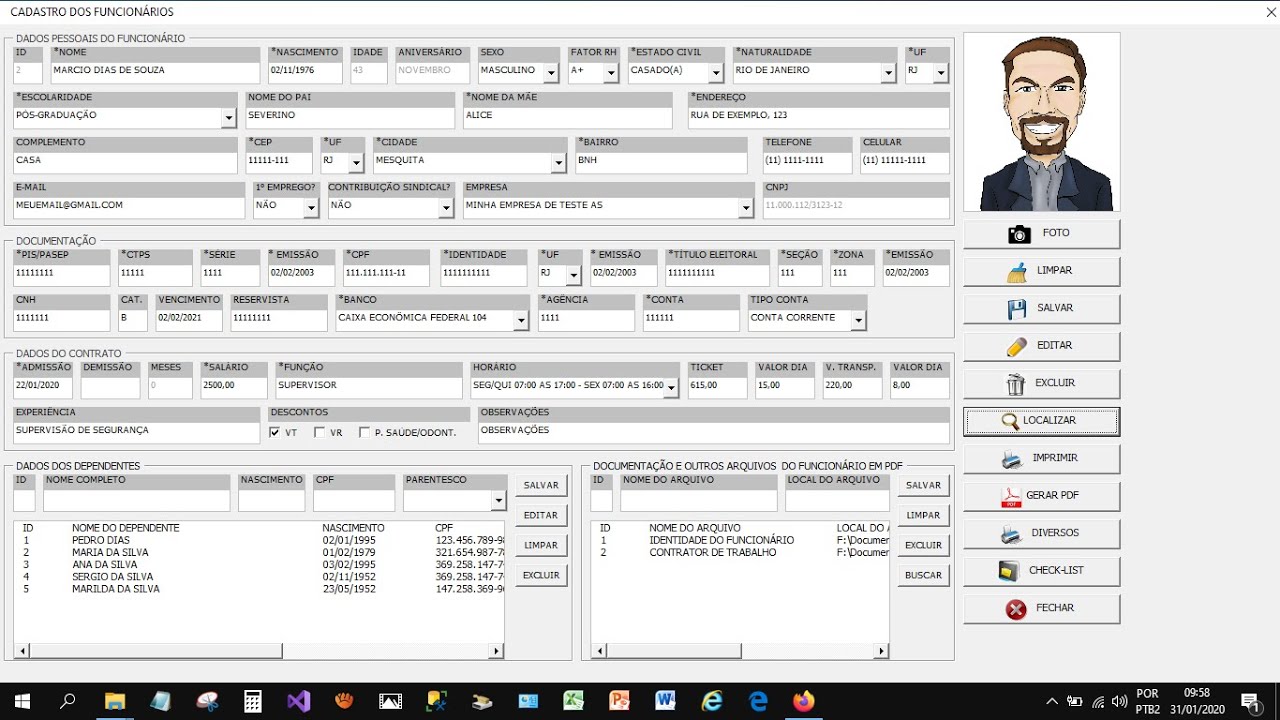Select file row CONTRATOR DE TRABALHO
The width and height of the screenshot is (1280, 720).
[x=740, y=552]
